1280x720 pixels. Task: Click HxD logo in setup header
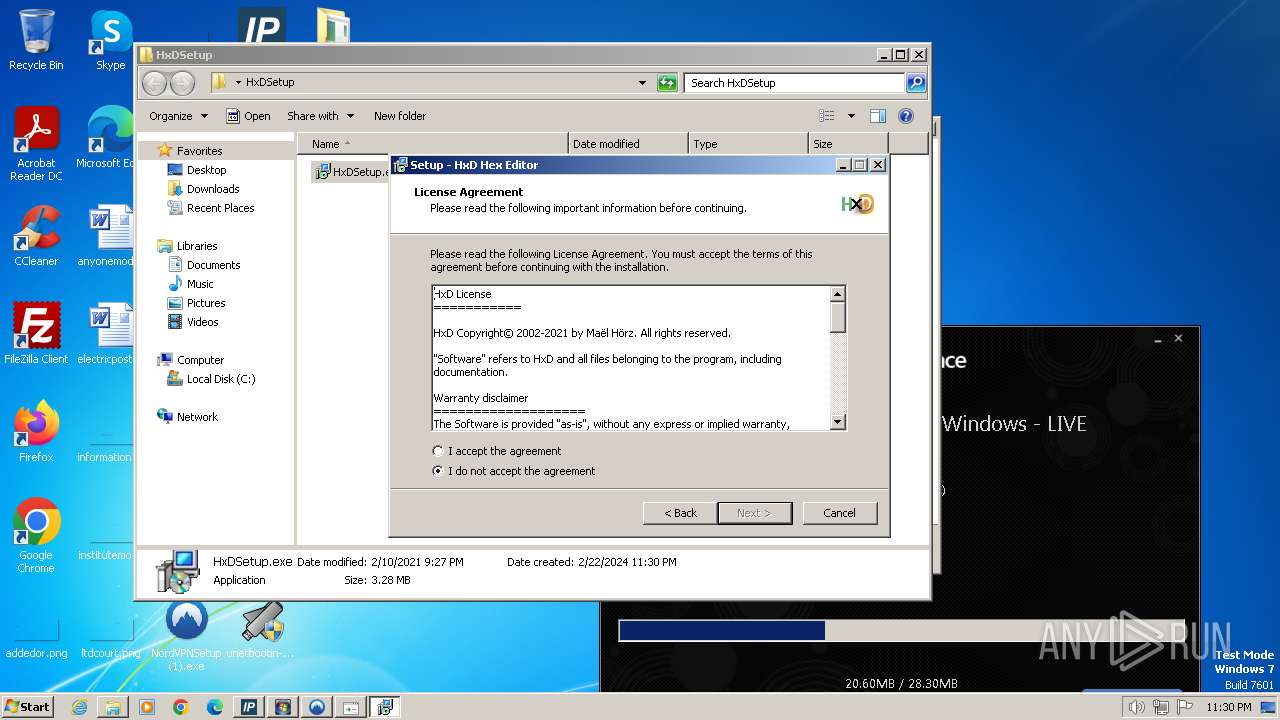(x=858, y=204)
